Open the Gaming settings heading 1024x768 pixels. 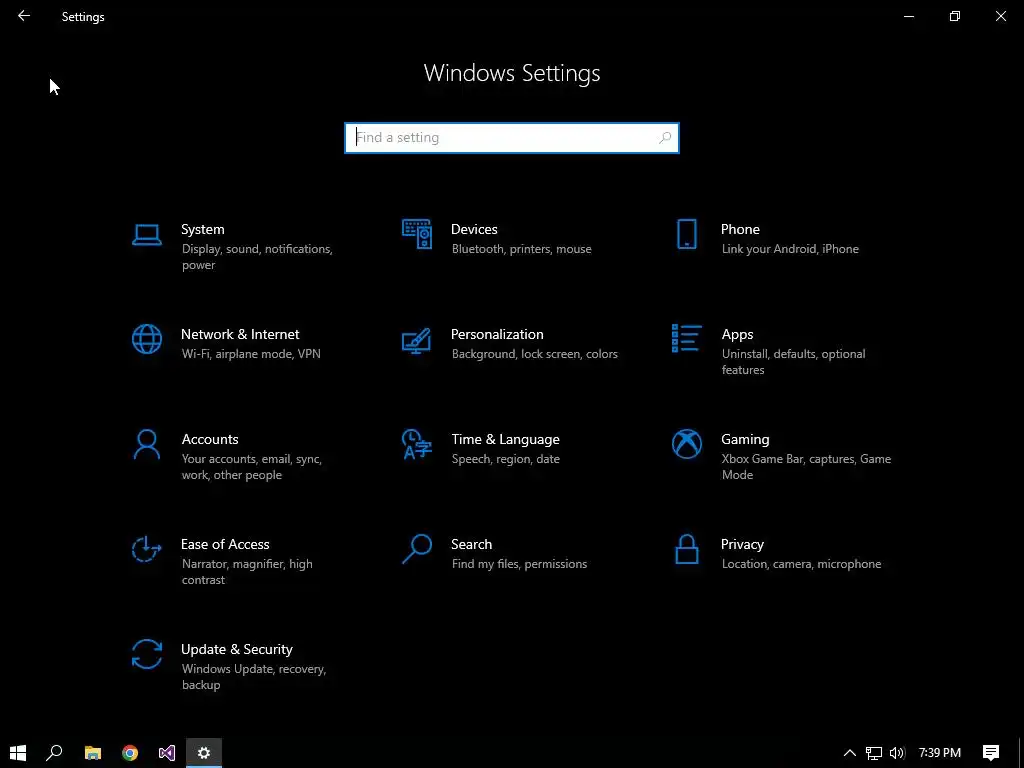745,440
